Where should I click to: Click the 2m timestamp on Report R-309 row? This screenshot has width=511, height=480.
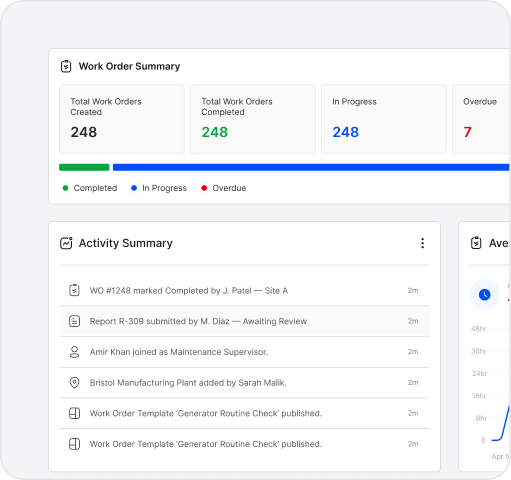(x=413, y=321)
